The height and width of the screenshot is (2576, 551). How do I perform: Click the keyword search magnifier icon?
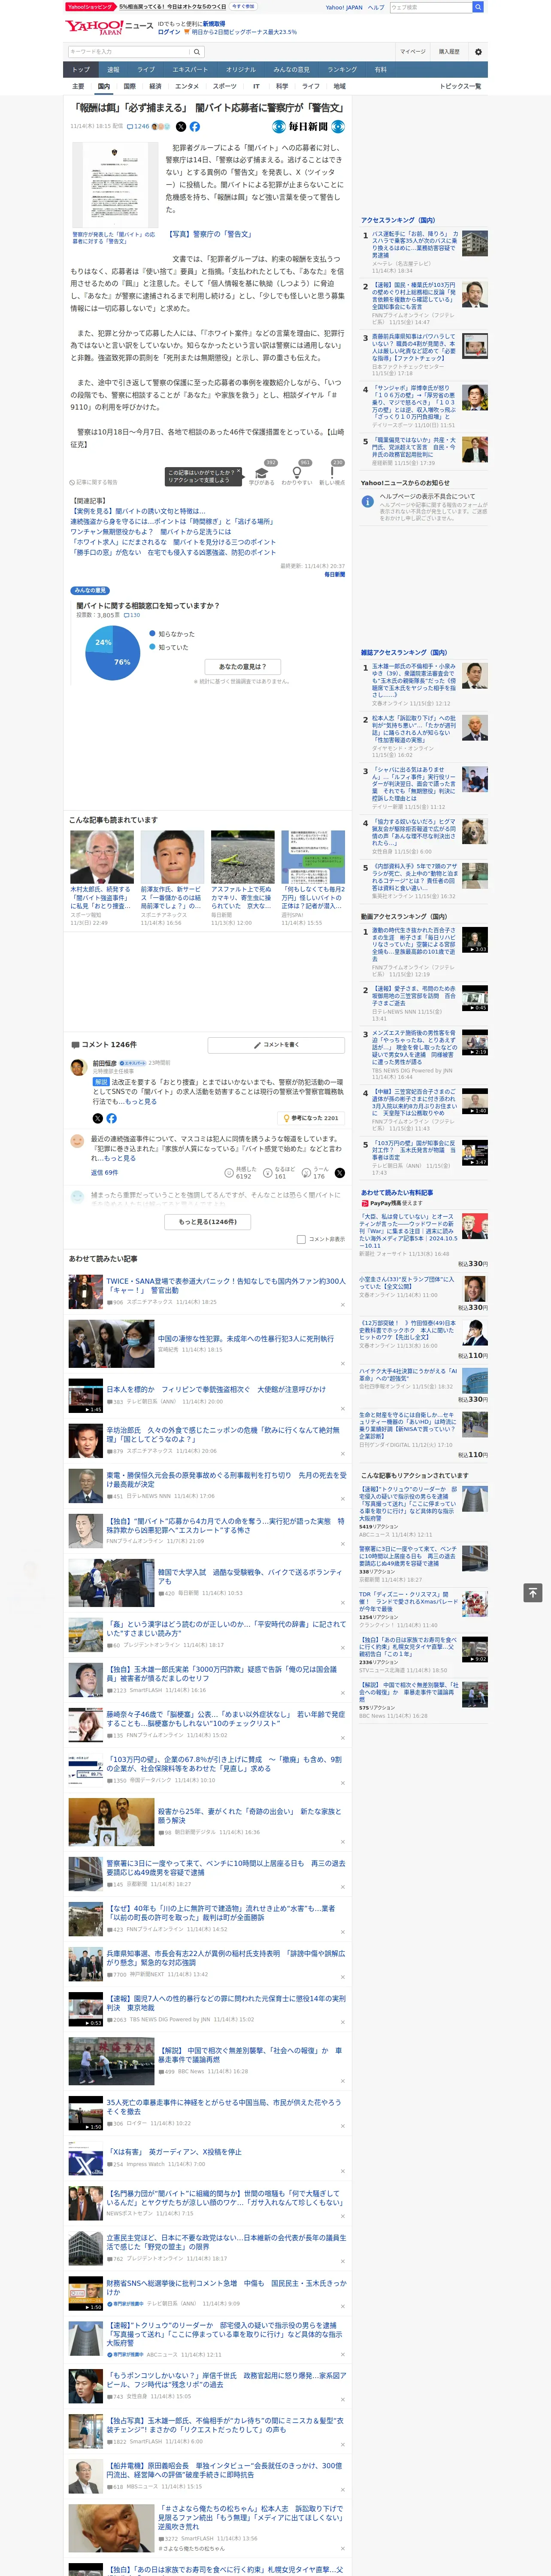[196, 52]
